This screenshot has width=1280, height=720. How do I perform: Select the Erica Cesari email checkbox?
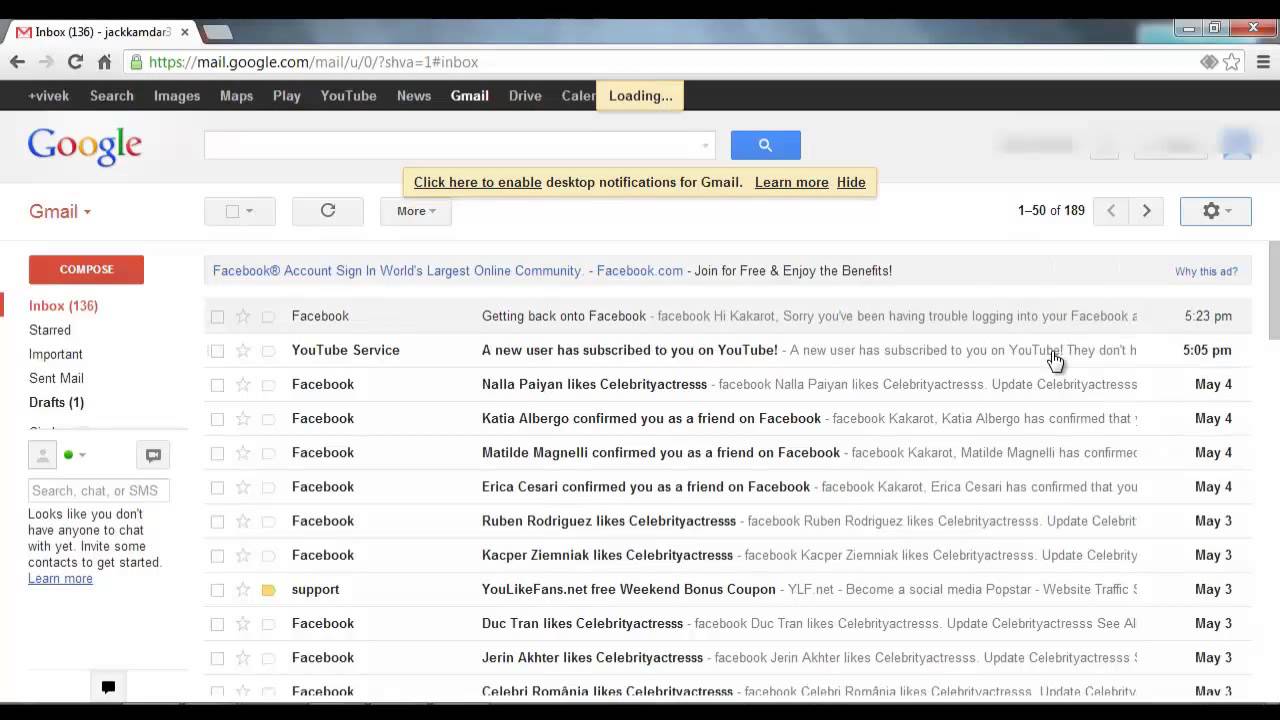[217, 486]
